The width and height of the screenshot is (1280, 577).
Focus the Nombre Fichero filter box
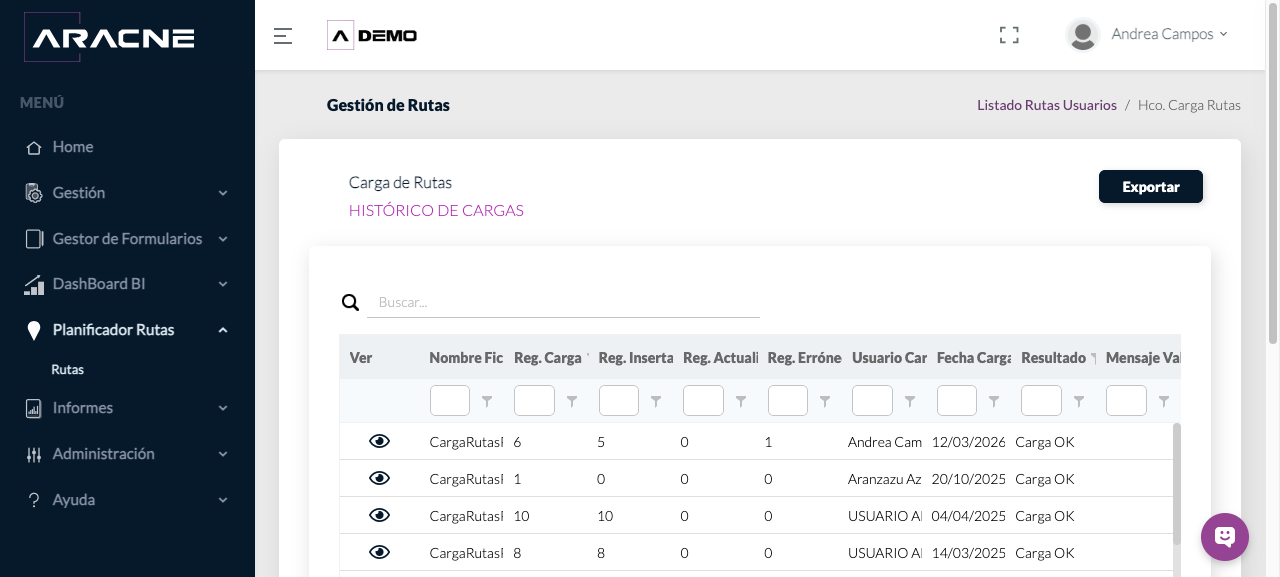tap(450, 401)
